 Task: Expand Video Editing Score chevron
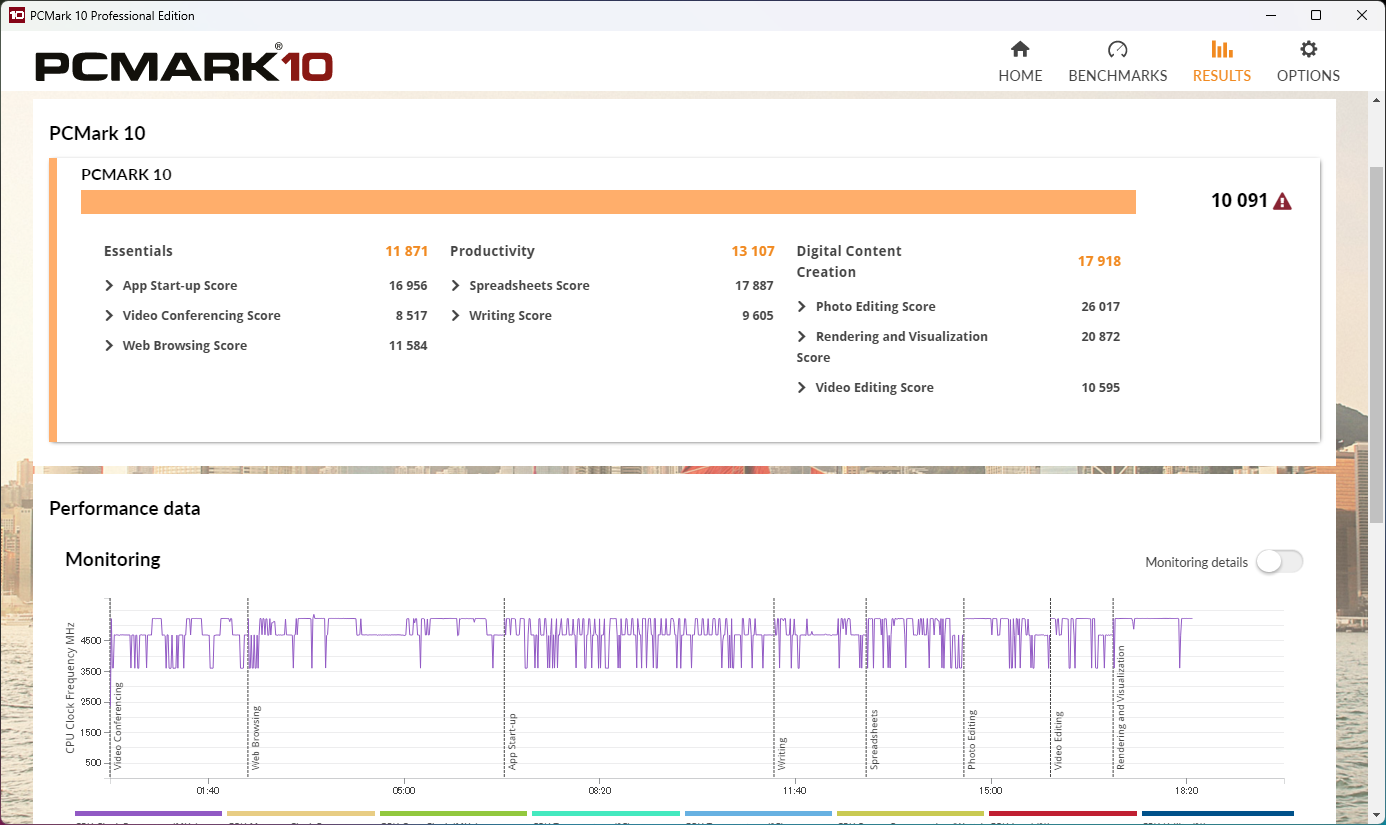pos(802,388)
